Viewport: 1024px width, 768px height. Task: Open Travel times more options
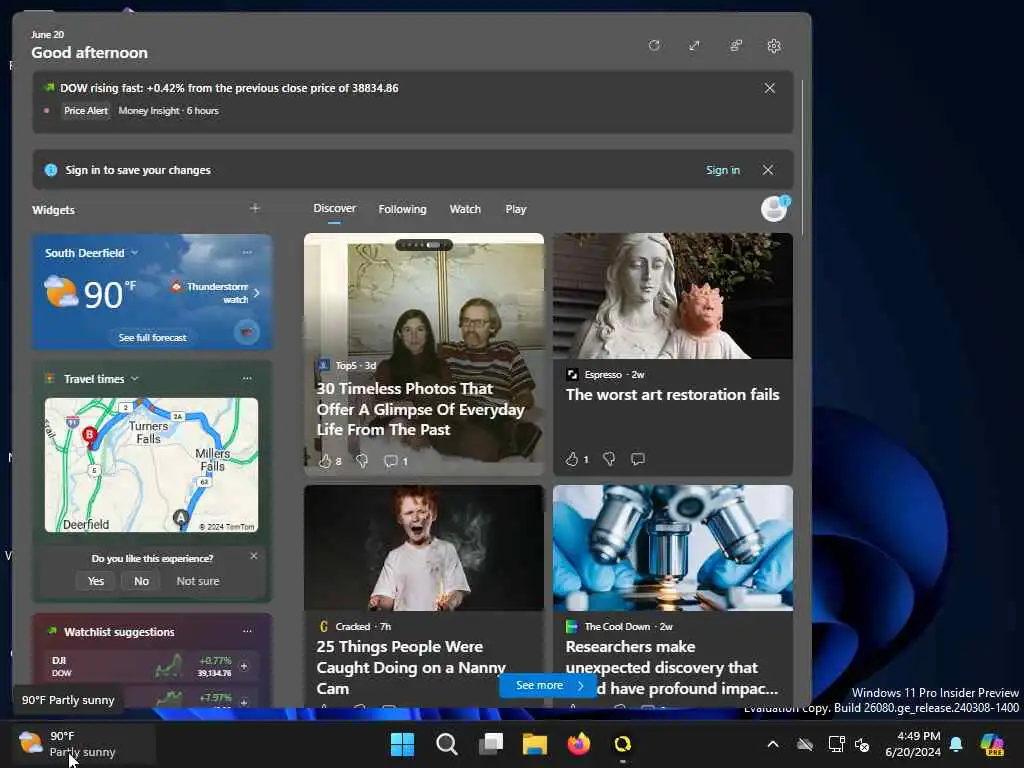coord(247,378)
